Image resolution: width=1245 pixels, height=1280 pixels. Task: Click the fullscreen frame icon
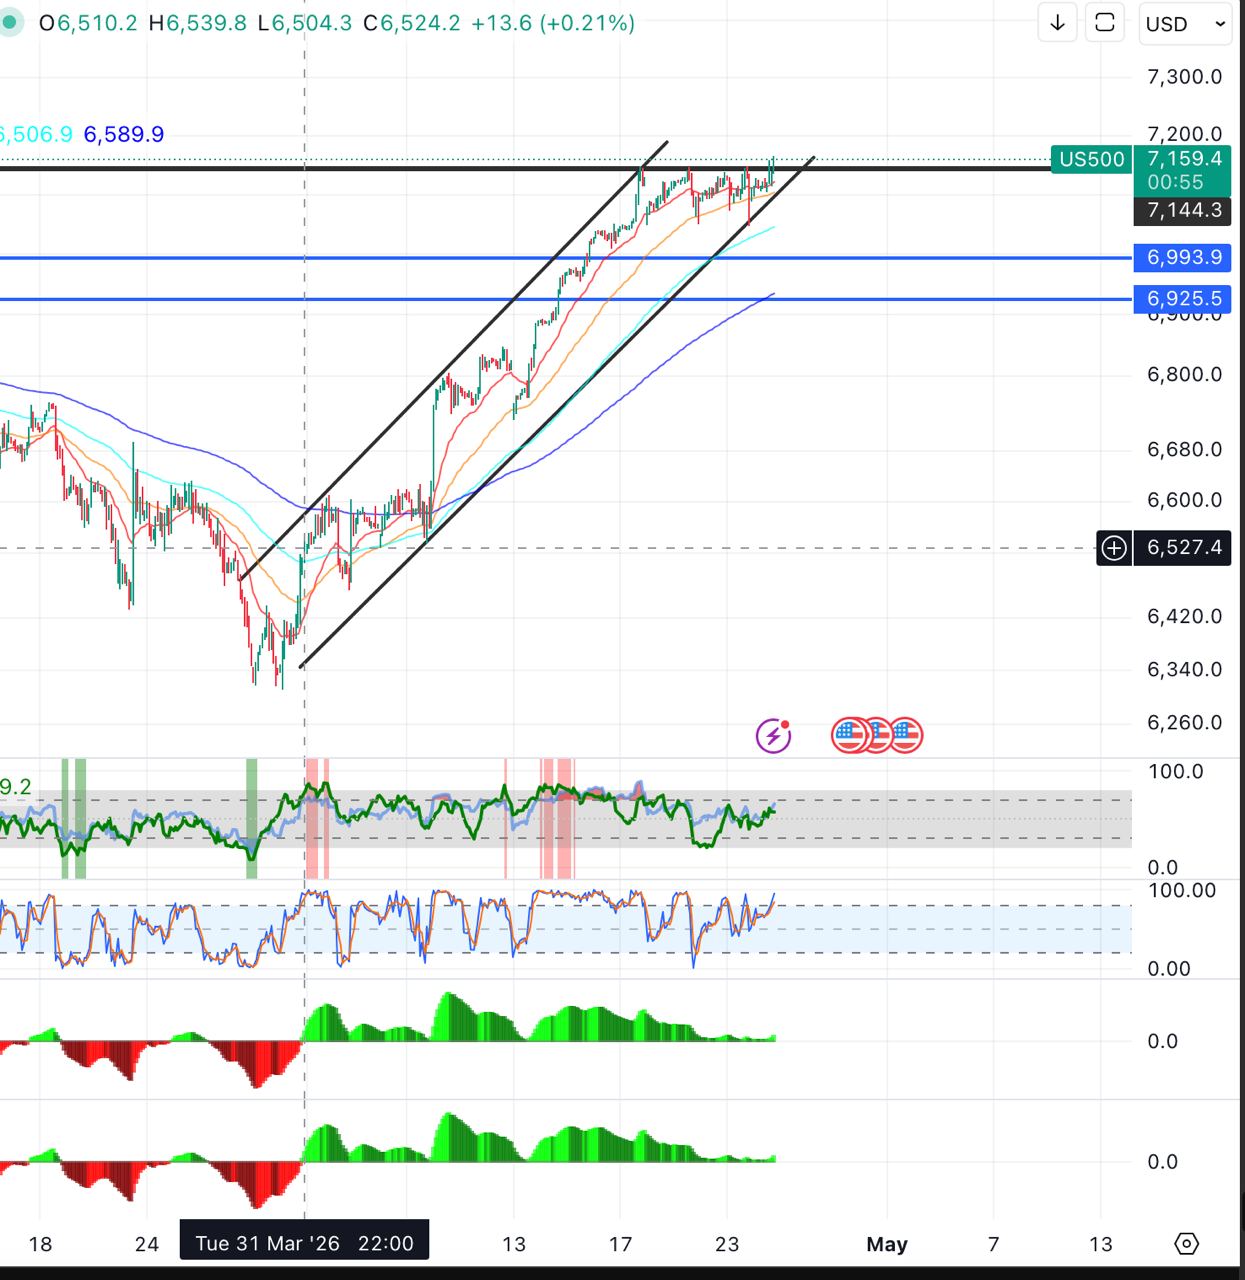point(1105,23)
